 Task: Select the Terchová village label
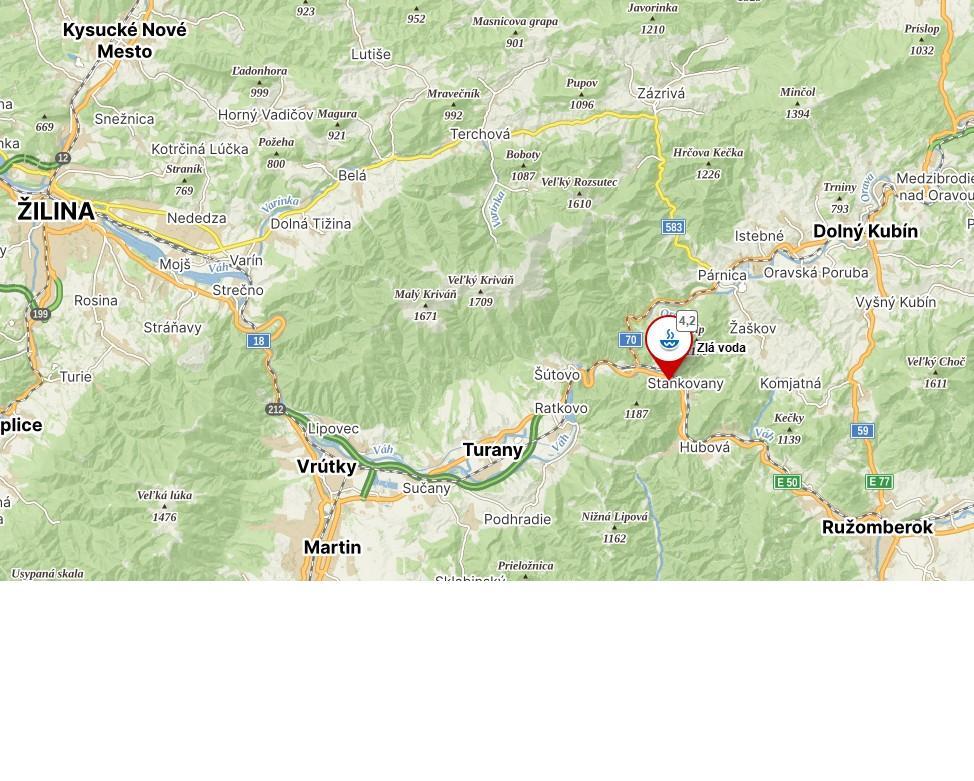point(480,134)
